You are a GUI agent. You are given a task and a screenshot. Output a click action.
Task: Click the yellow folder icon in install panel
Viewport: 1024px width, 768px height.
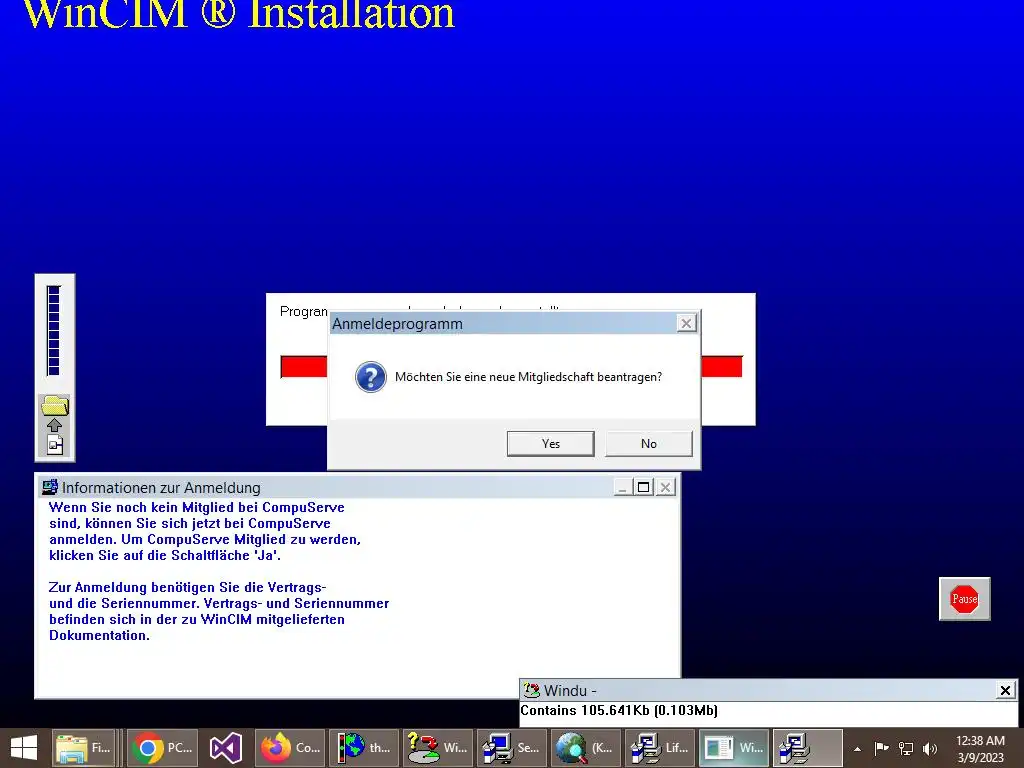pyautogui.click(x=55, y=405)
